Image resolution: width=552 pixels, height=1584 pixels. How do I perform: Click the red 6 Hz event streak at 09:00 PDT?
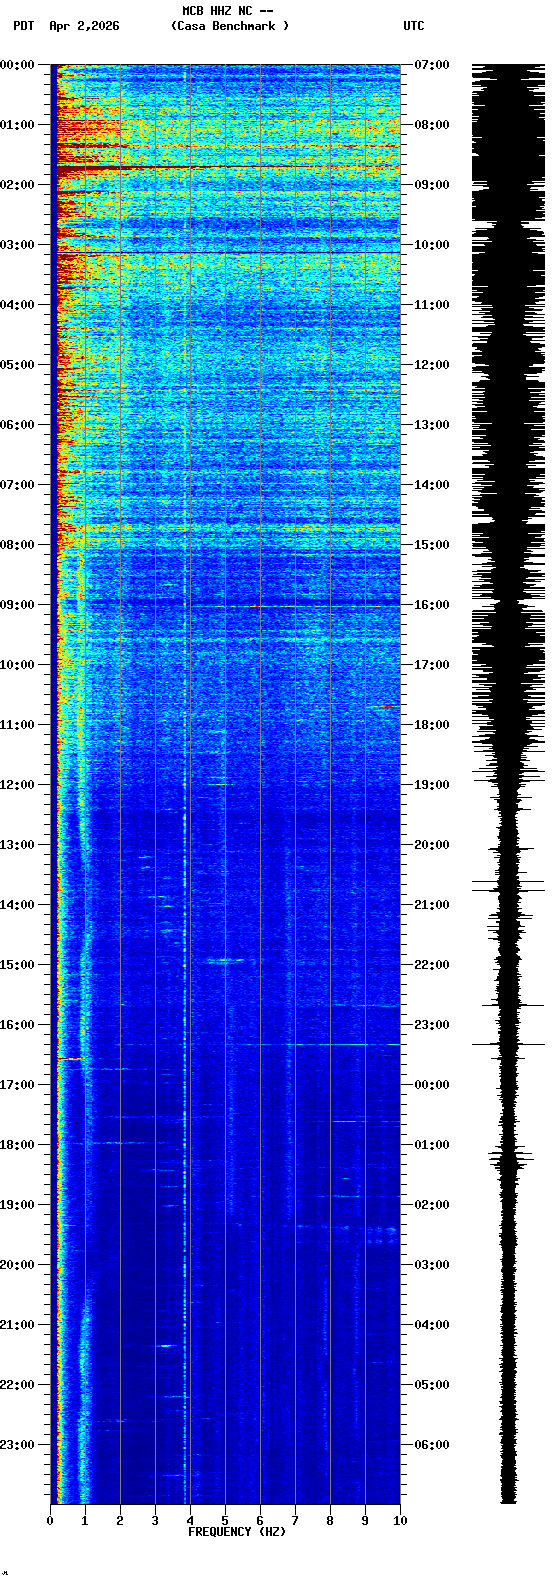point(257,606)
